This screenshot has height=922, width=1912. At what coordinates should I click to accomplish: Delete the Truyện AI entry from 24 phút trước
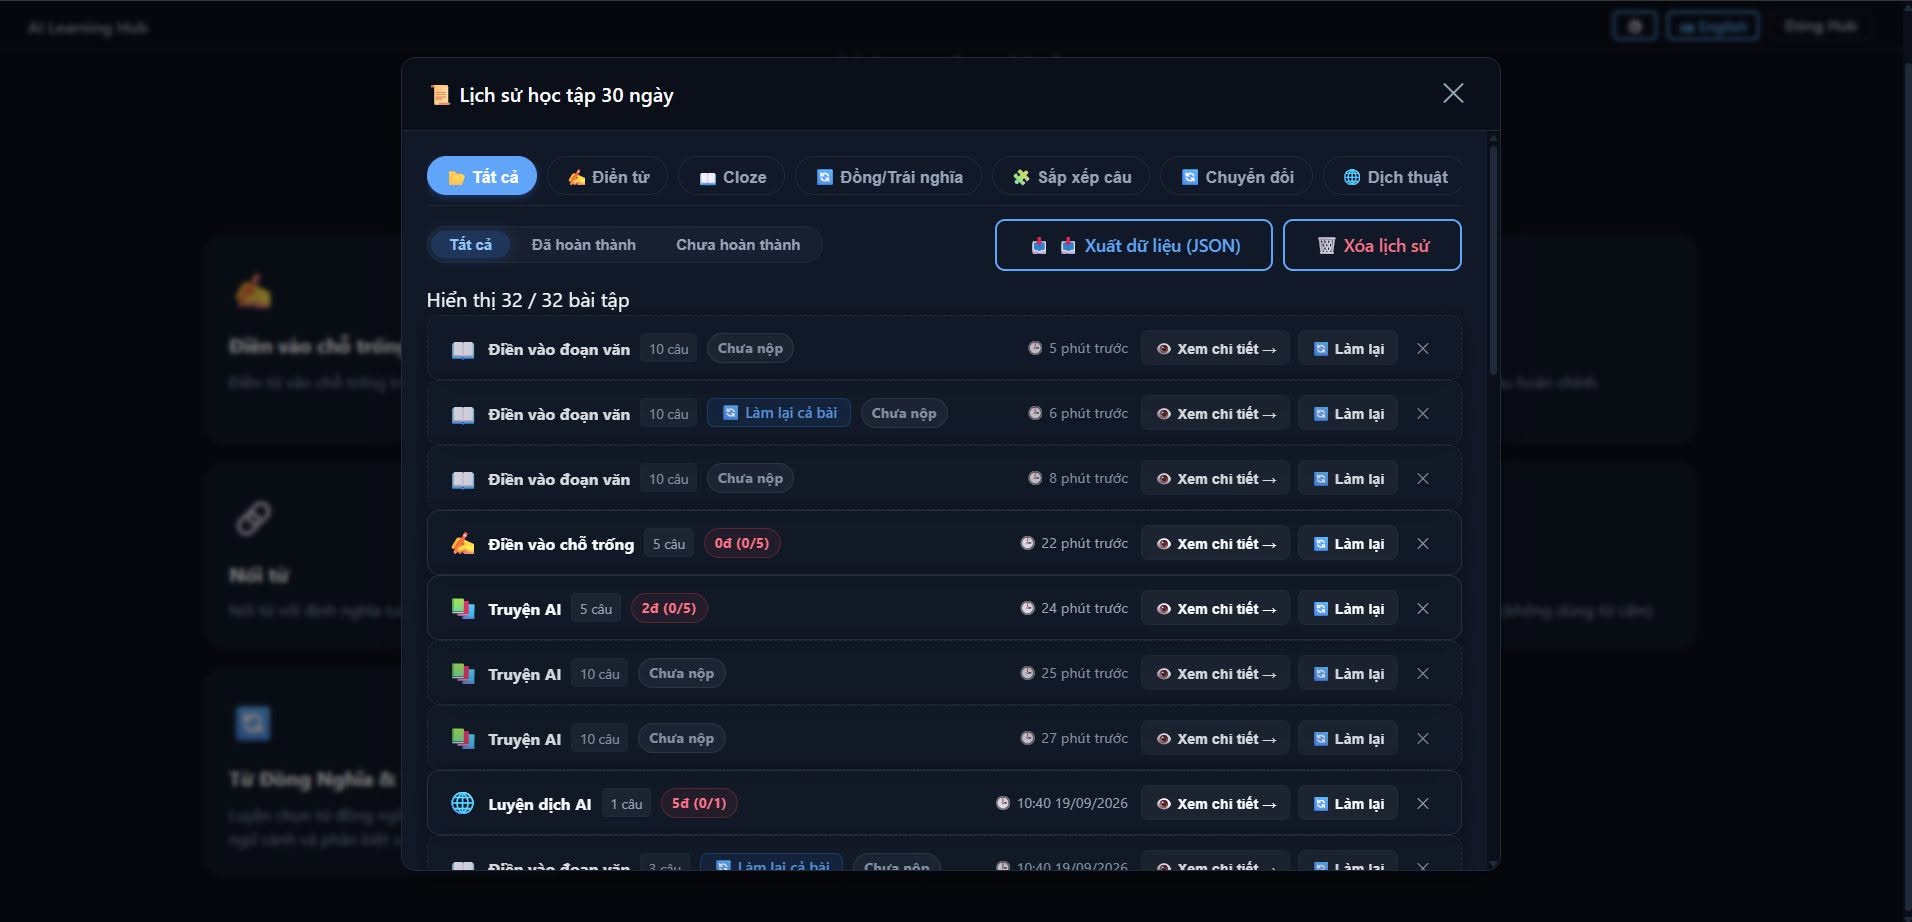tap(1423, 608)
